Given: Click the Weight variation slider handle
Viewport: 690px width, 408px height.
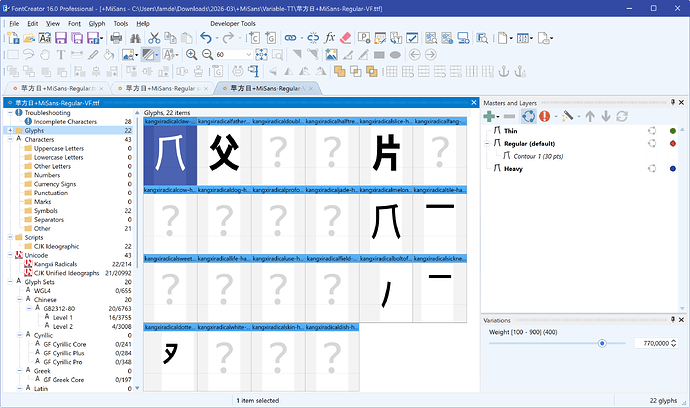Looking at the screenshot, I should (x=602, y=343).
